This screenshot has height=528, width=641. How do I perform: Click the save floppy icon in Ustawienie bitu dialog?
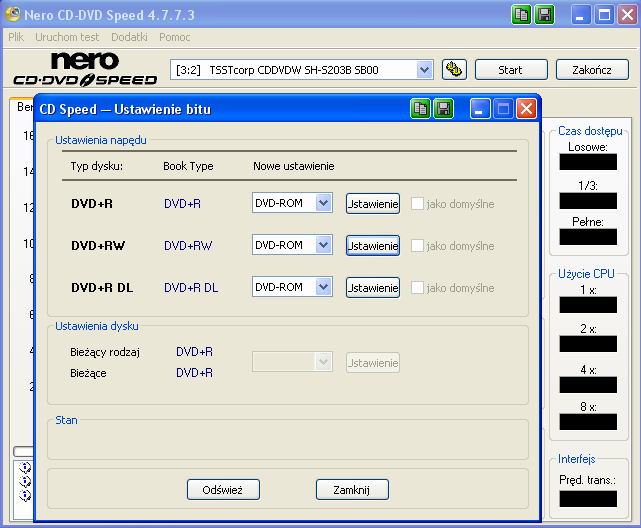(x=444, y=109)
